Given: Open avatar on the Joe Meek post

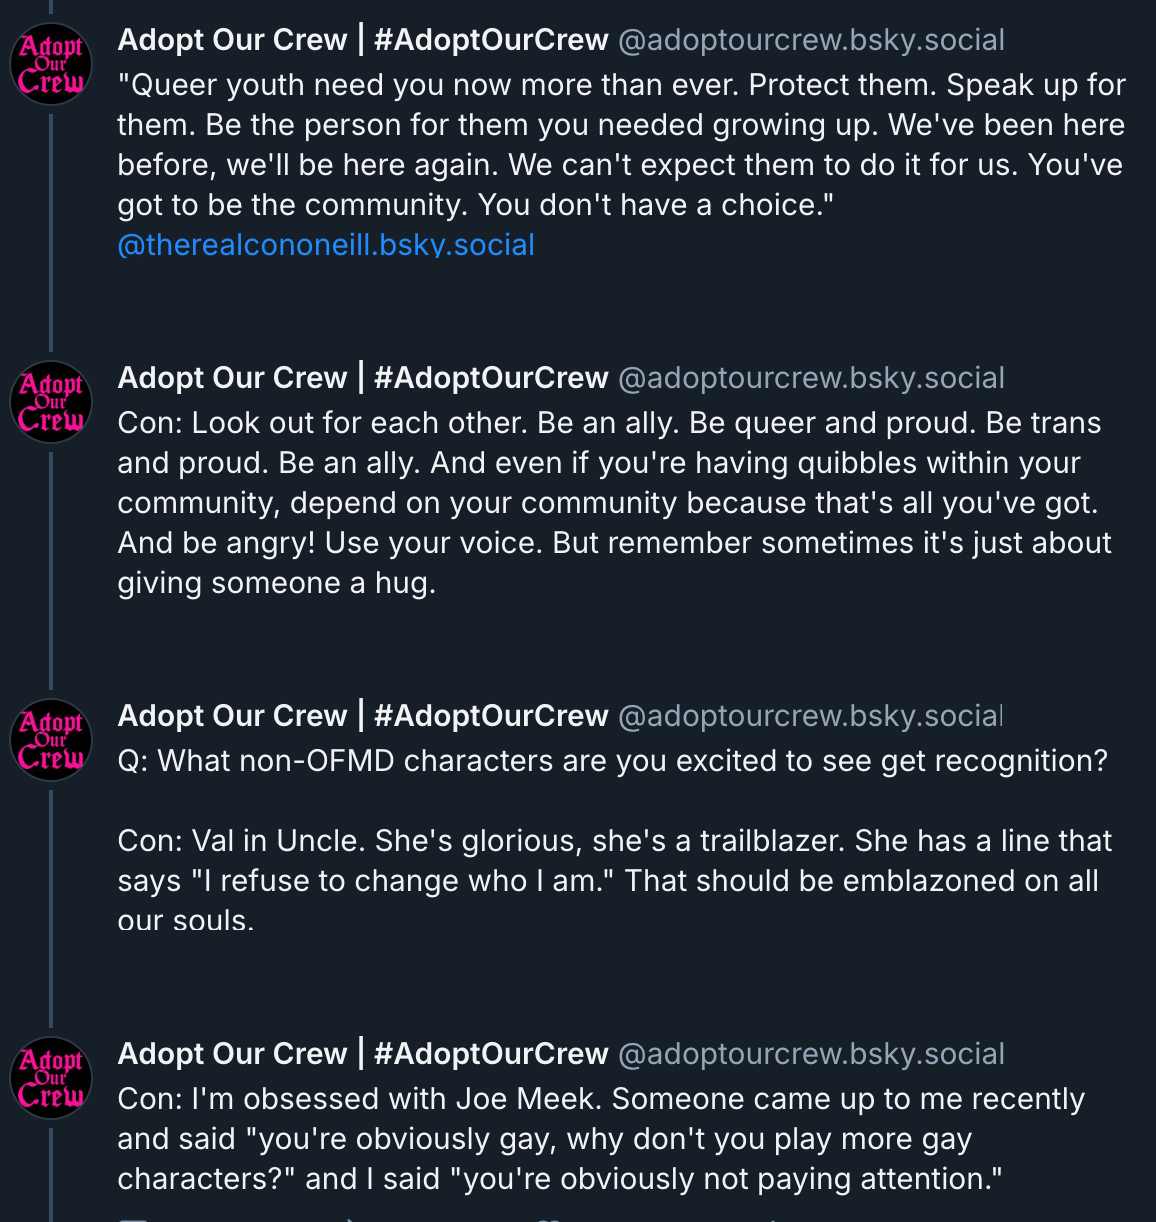Looking at the screenshot, I should [51, 1079].
